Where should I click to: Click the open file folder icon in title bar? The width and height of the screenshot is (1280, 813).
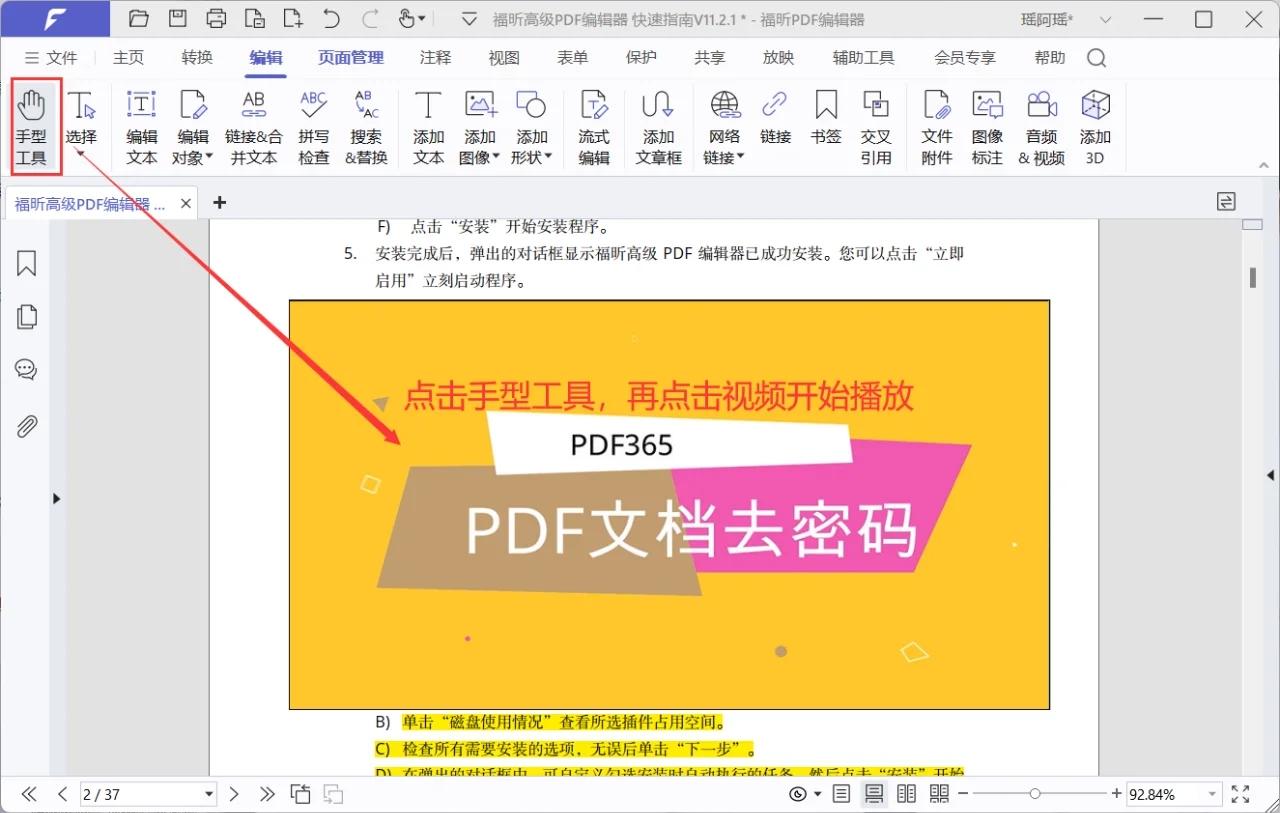click(139, 19)
